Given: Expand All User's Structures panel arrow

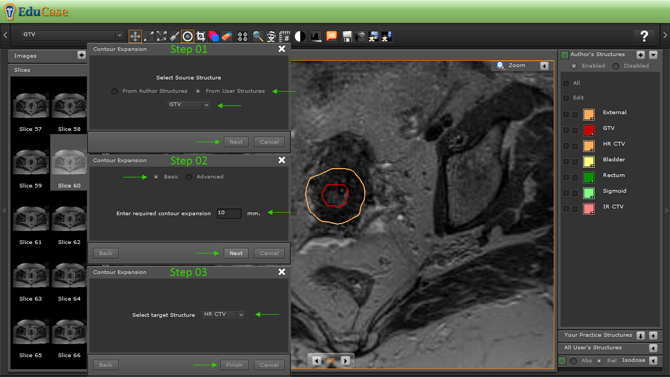Looking at the screenshot, I should (x=653, y=348).
